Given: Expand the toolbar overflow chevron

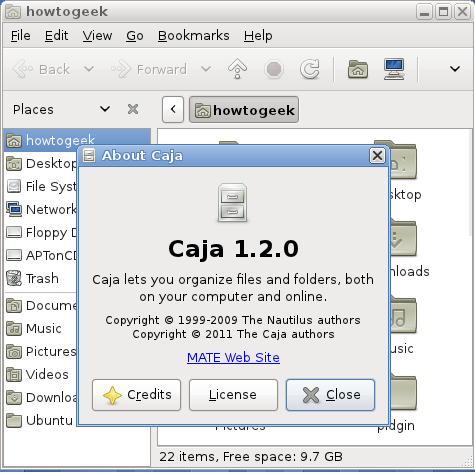Looking at the screenshot, I should 455,69.
